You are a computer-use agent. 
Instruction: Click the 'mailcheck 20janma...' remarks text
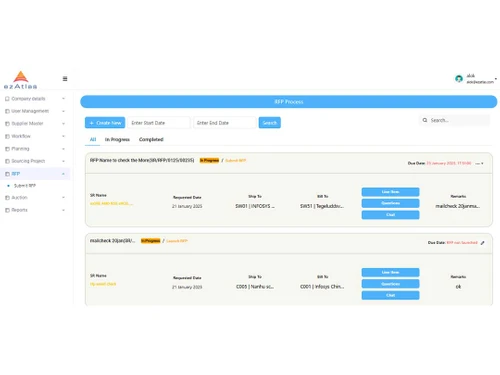pyautogui.click(x=458, y=206)
